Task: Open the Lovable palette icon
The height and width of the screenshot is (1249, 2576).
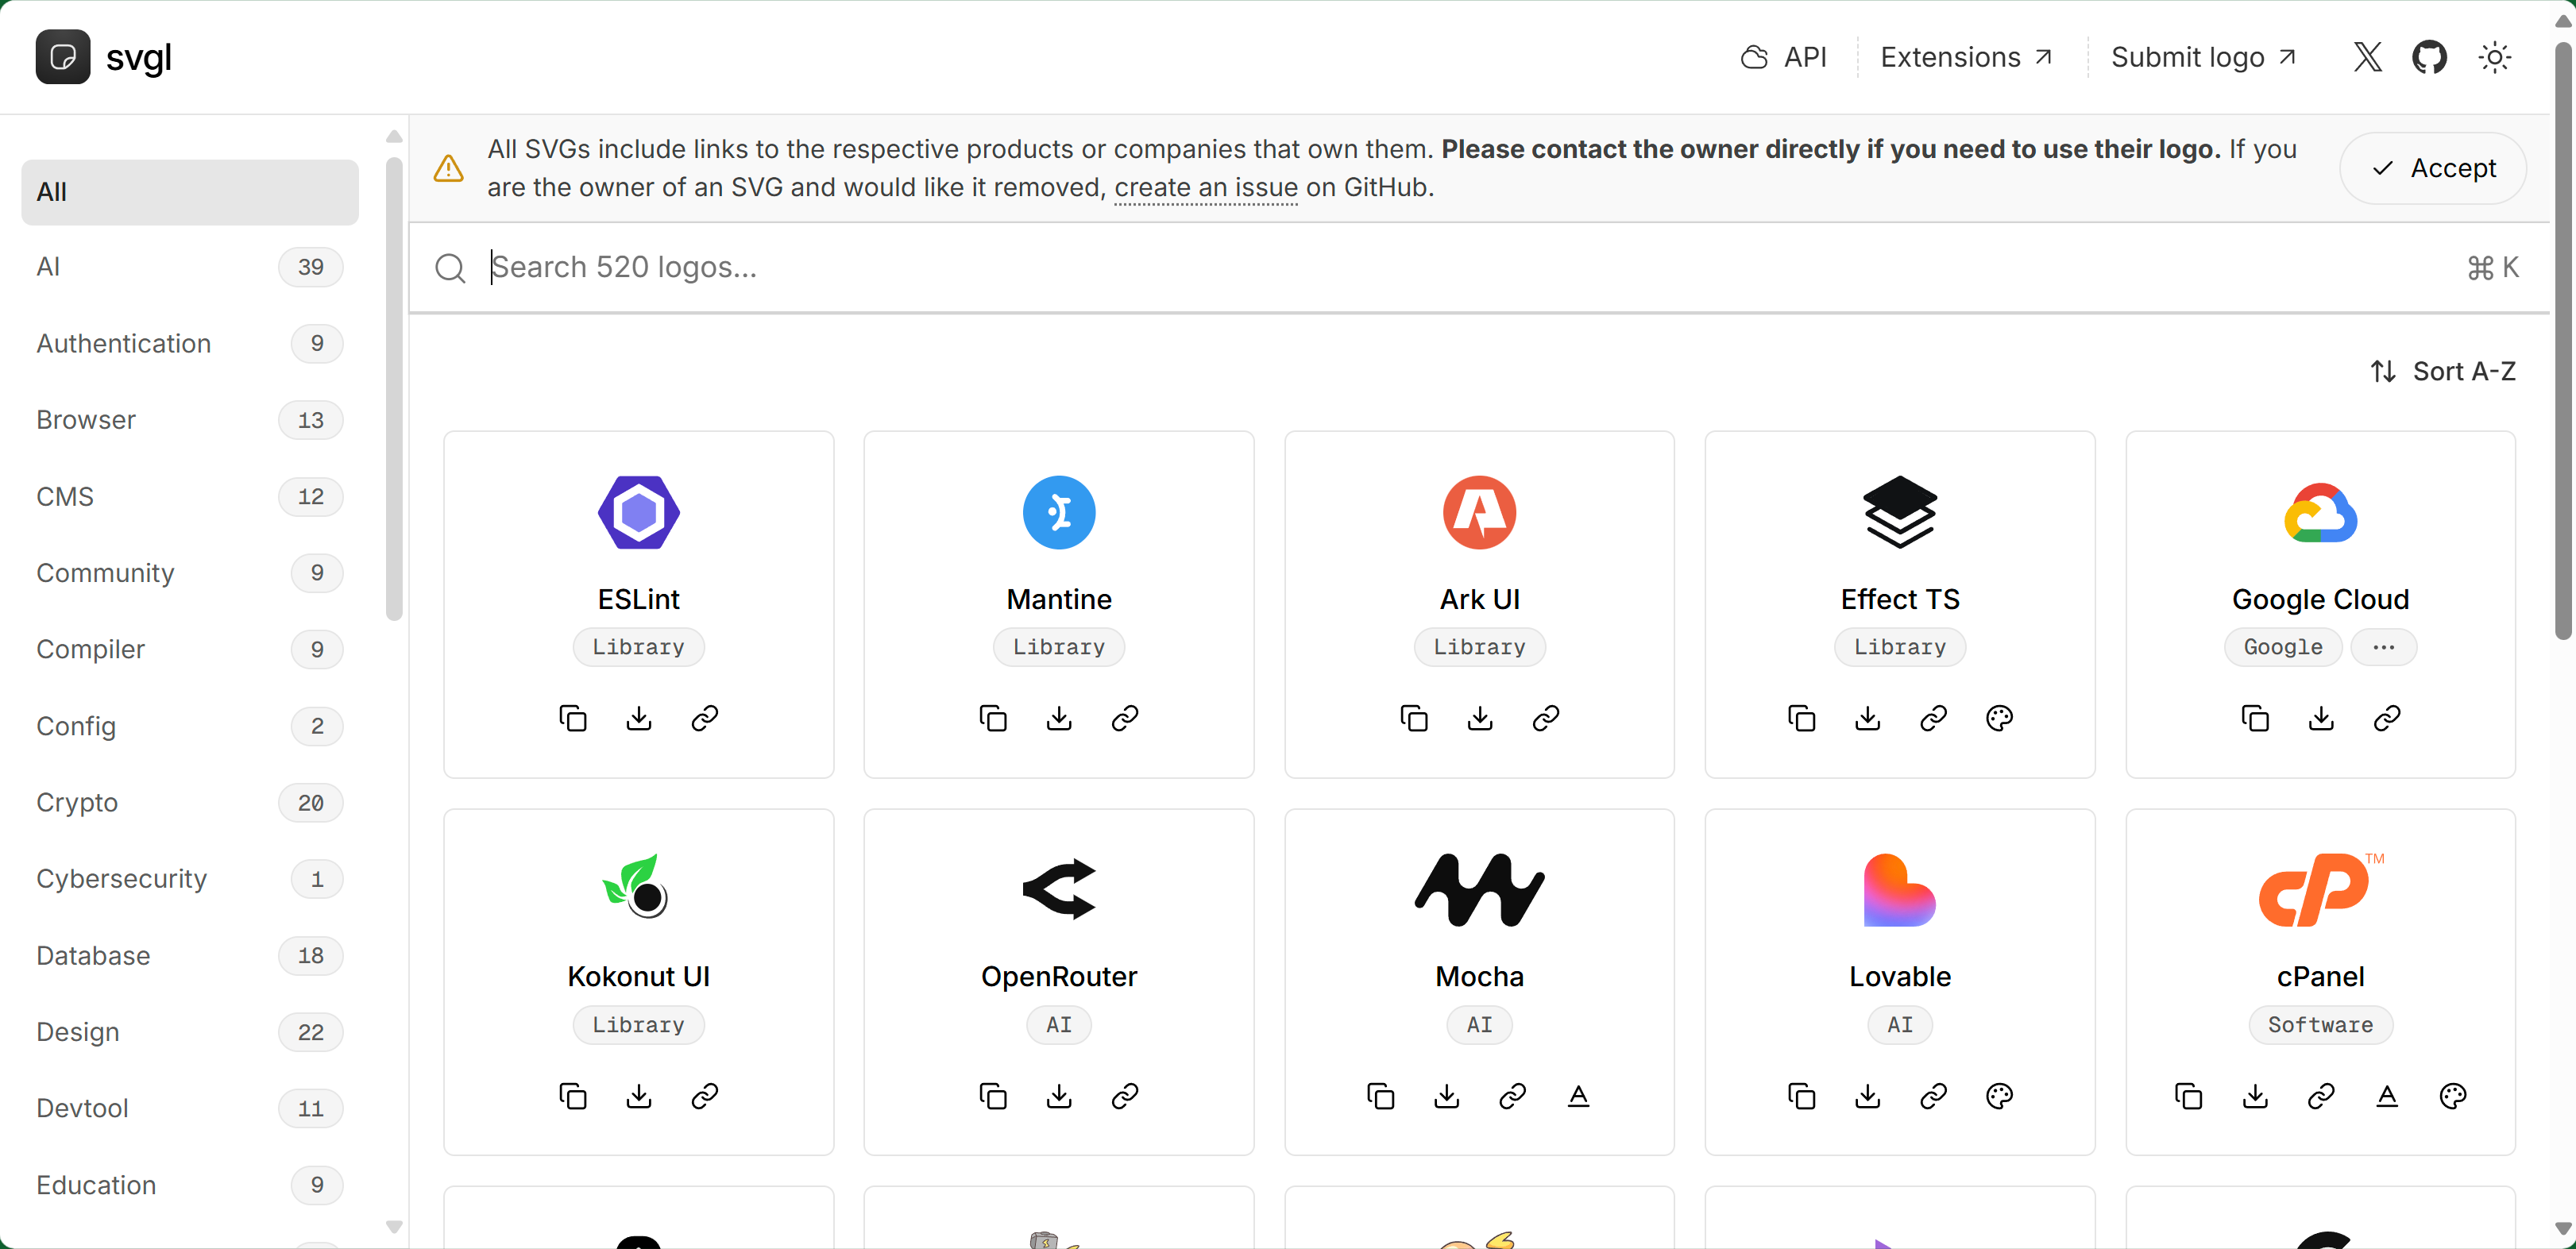Action: [2000, 1096]
